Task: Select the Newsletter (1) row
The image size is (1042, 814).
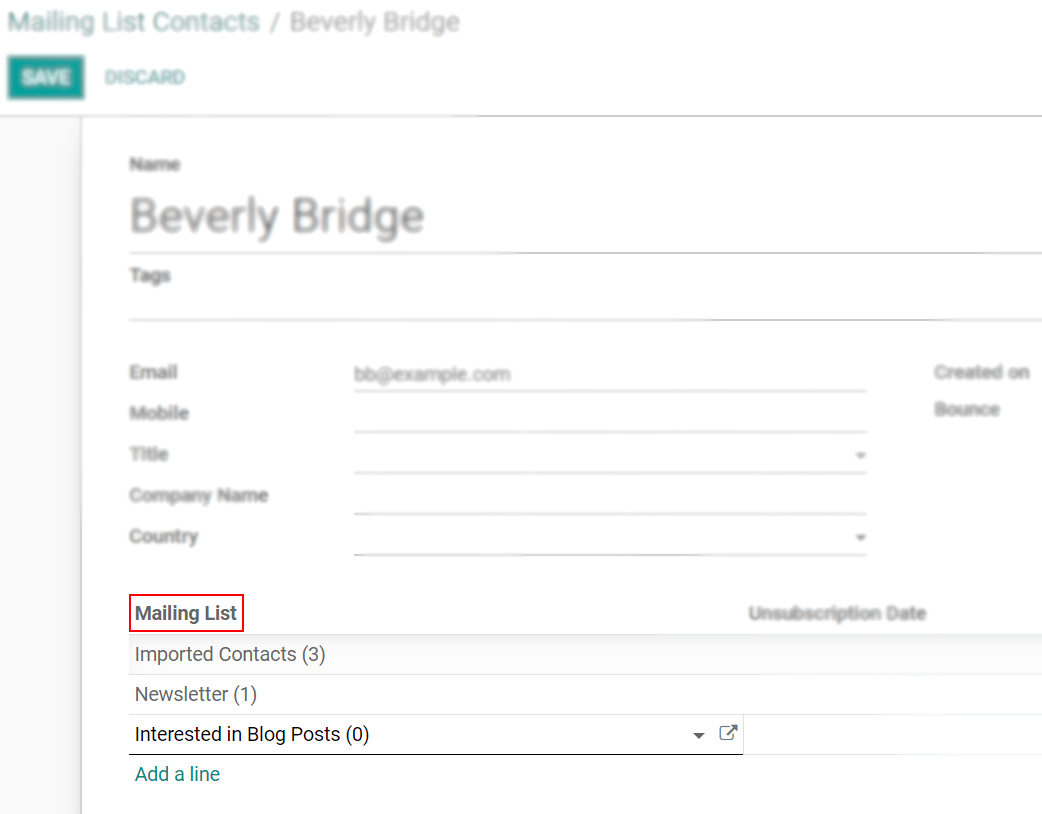Action: 196,694
